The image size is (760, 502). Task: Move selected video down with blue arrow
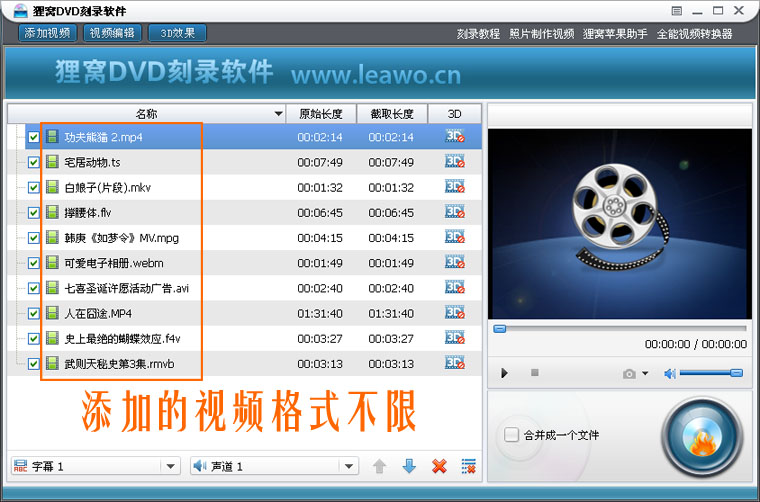(x=409, y=466)
